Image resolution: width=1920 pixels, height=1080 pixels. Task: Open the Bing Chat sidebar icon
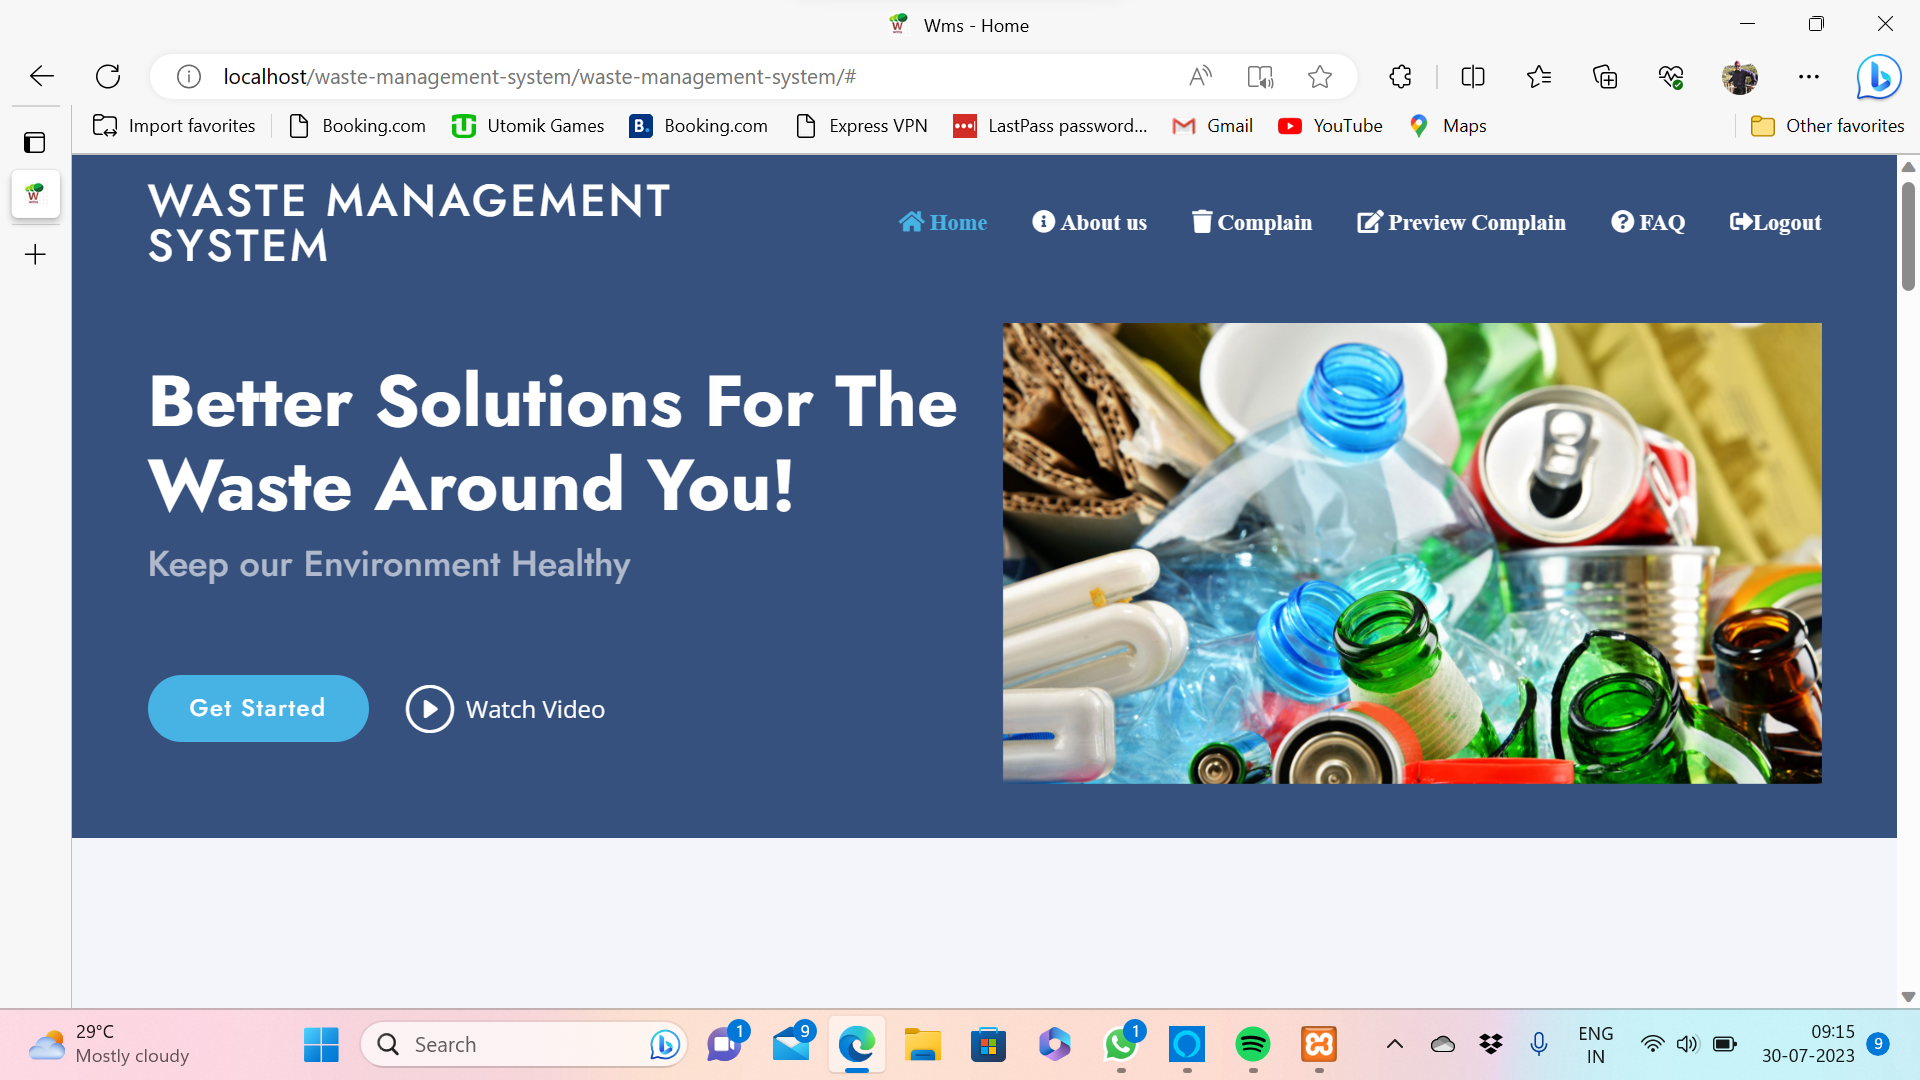coord(1878,77)
